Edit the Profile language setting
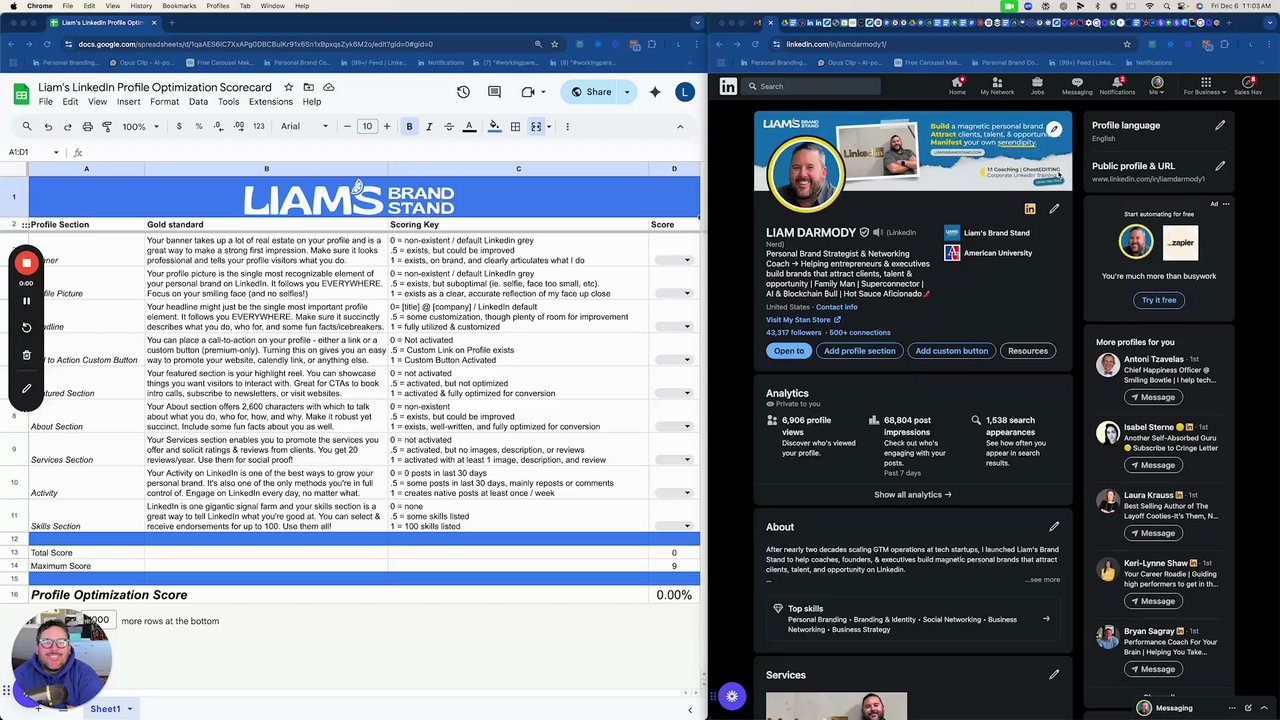The width and height of the screenshot is (1280, 720). (1220, 125)
